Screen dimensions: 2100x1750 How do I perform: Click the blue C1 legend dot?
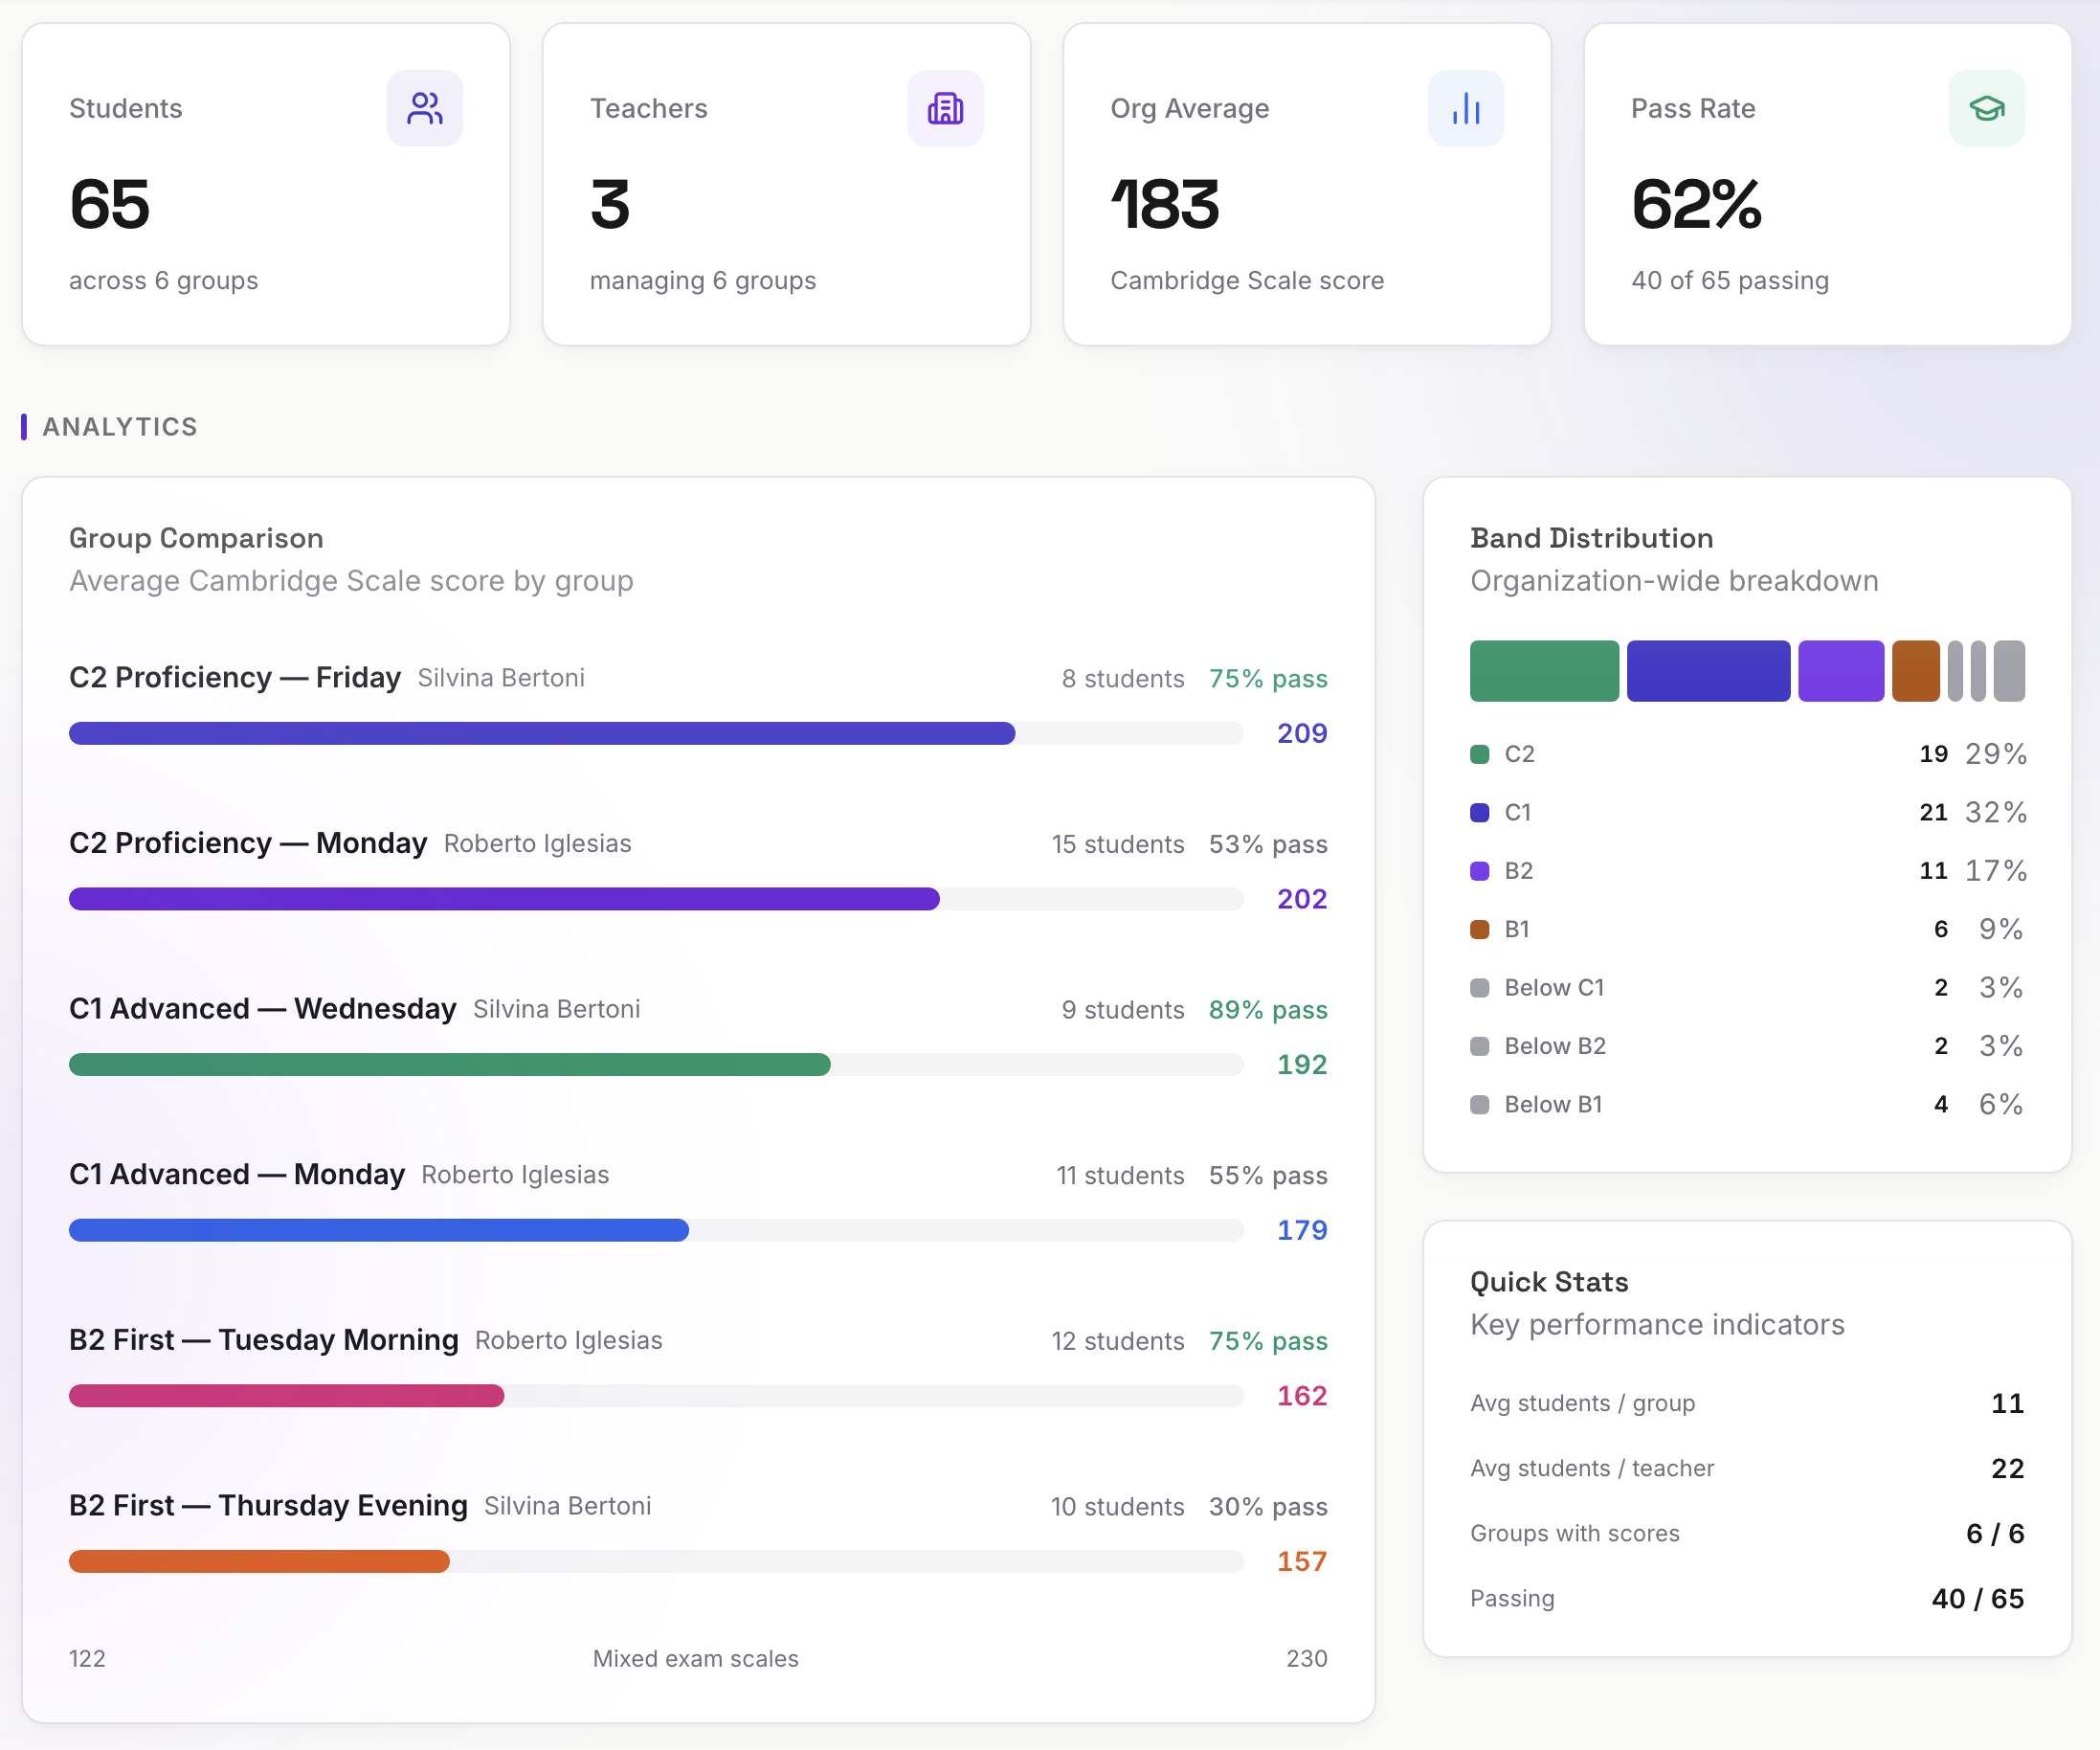[x=1480, y=812]
